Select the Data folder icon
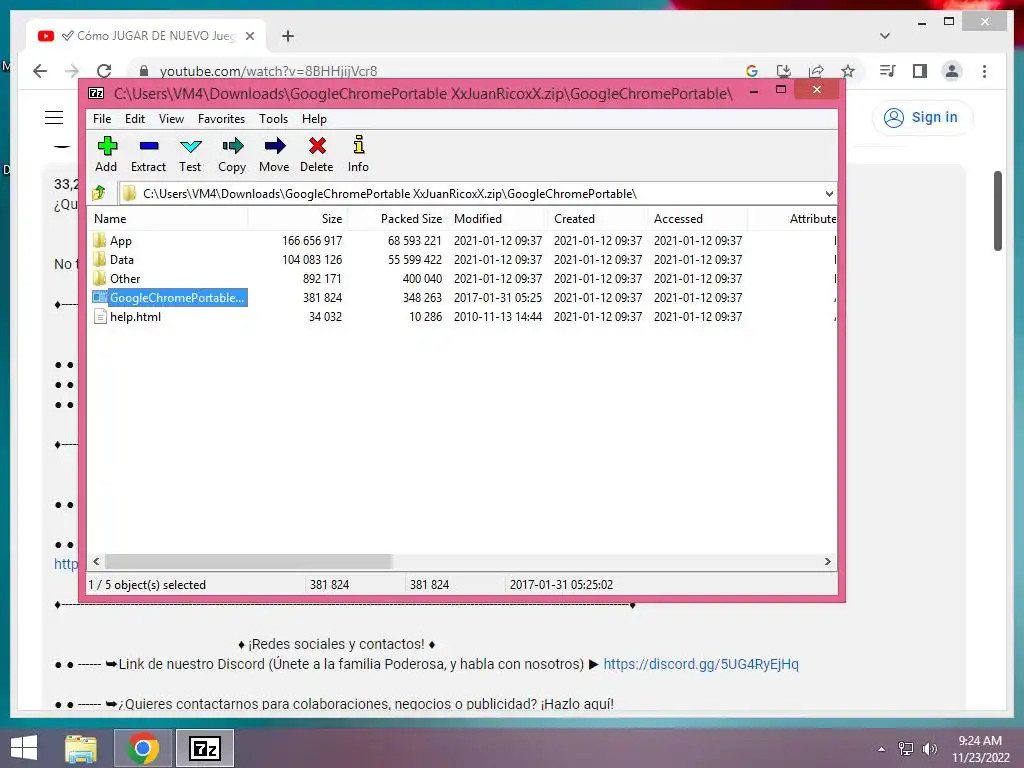Screen dimensions: 1024x768 point(99,259)
